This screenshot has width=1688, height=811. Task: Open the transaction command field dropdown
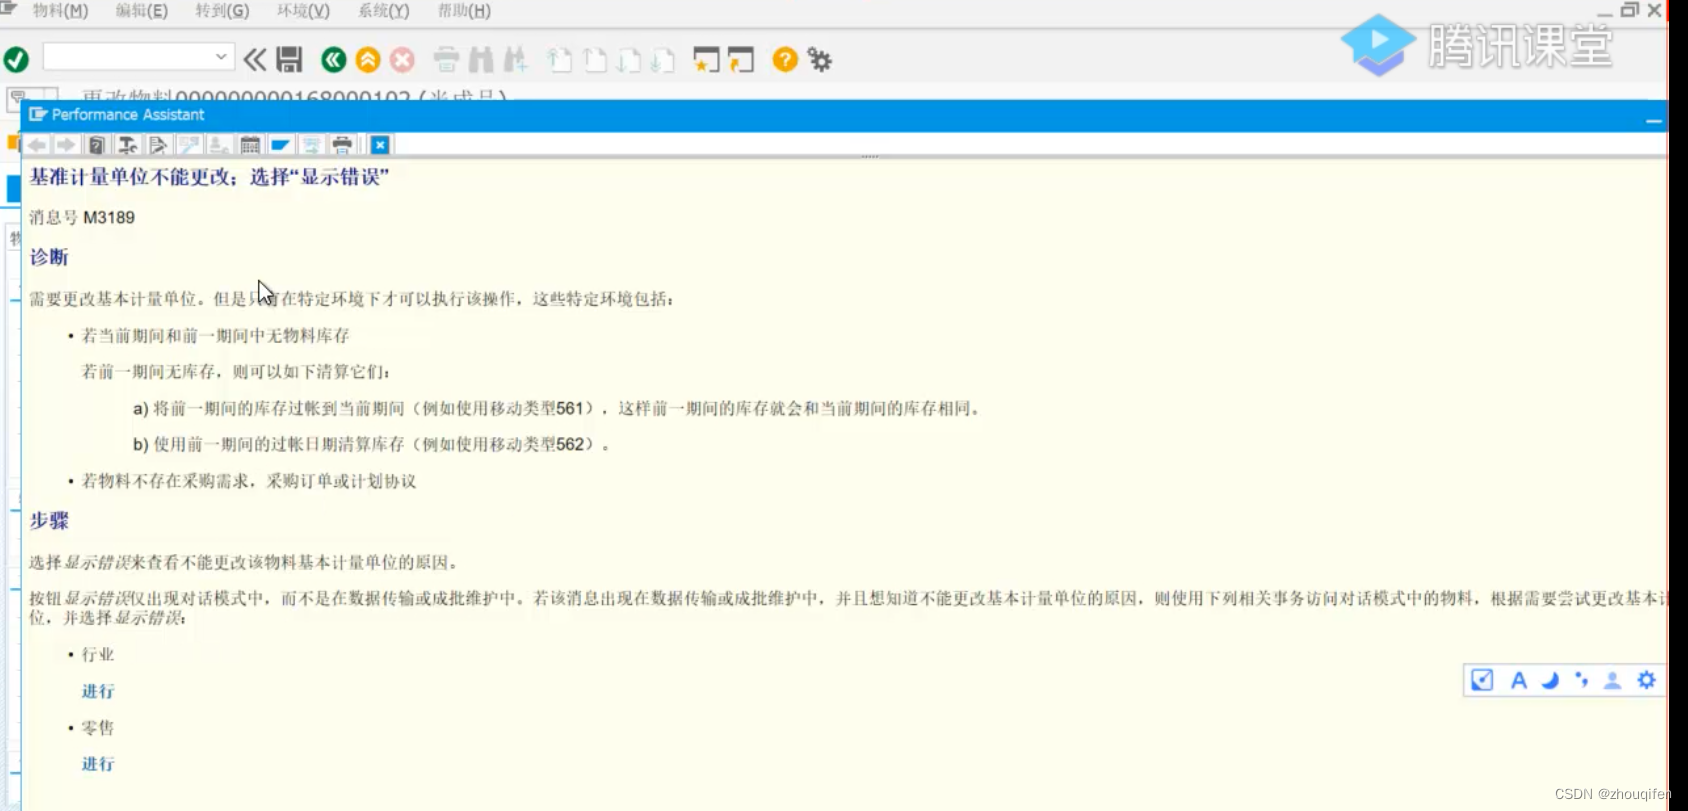click(221, 57)
